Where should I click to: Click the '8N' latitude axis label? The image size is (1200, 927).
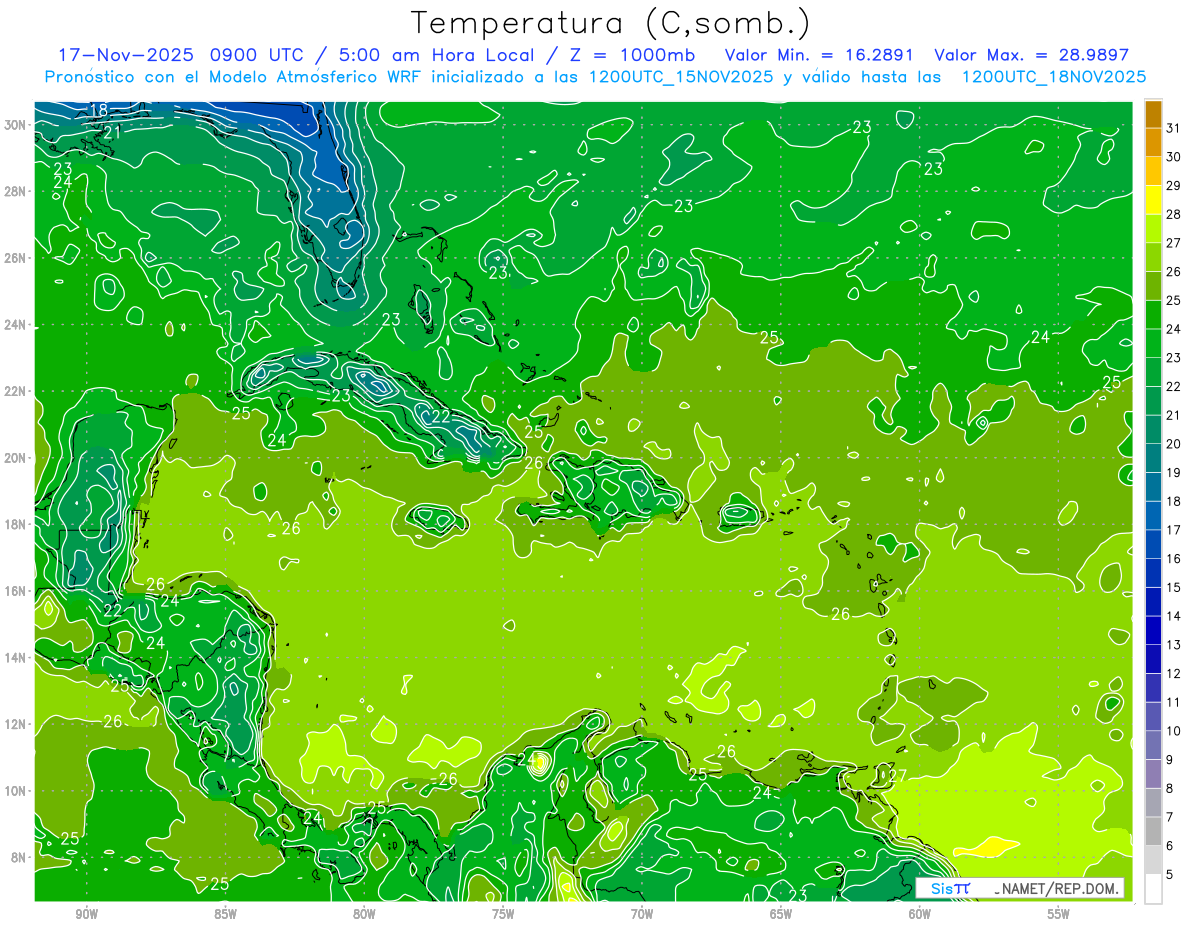tap(20, 857)
